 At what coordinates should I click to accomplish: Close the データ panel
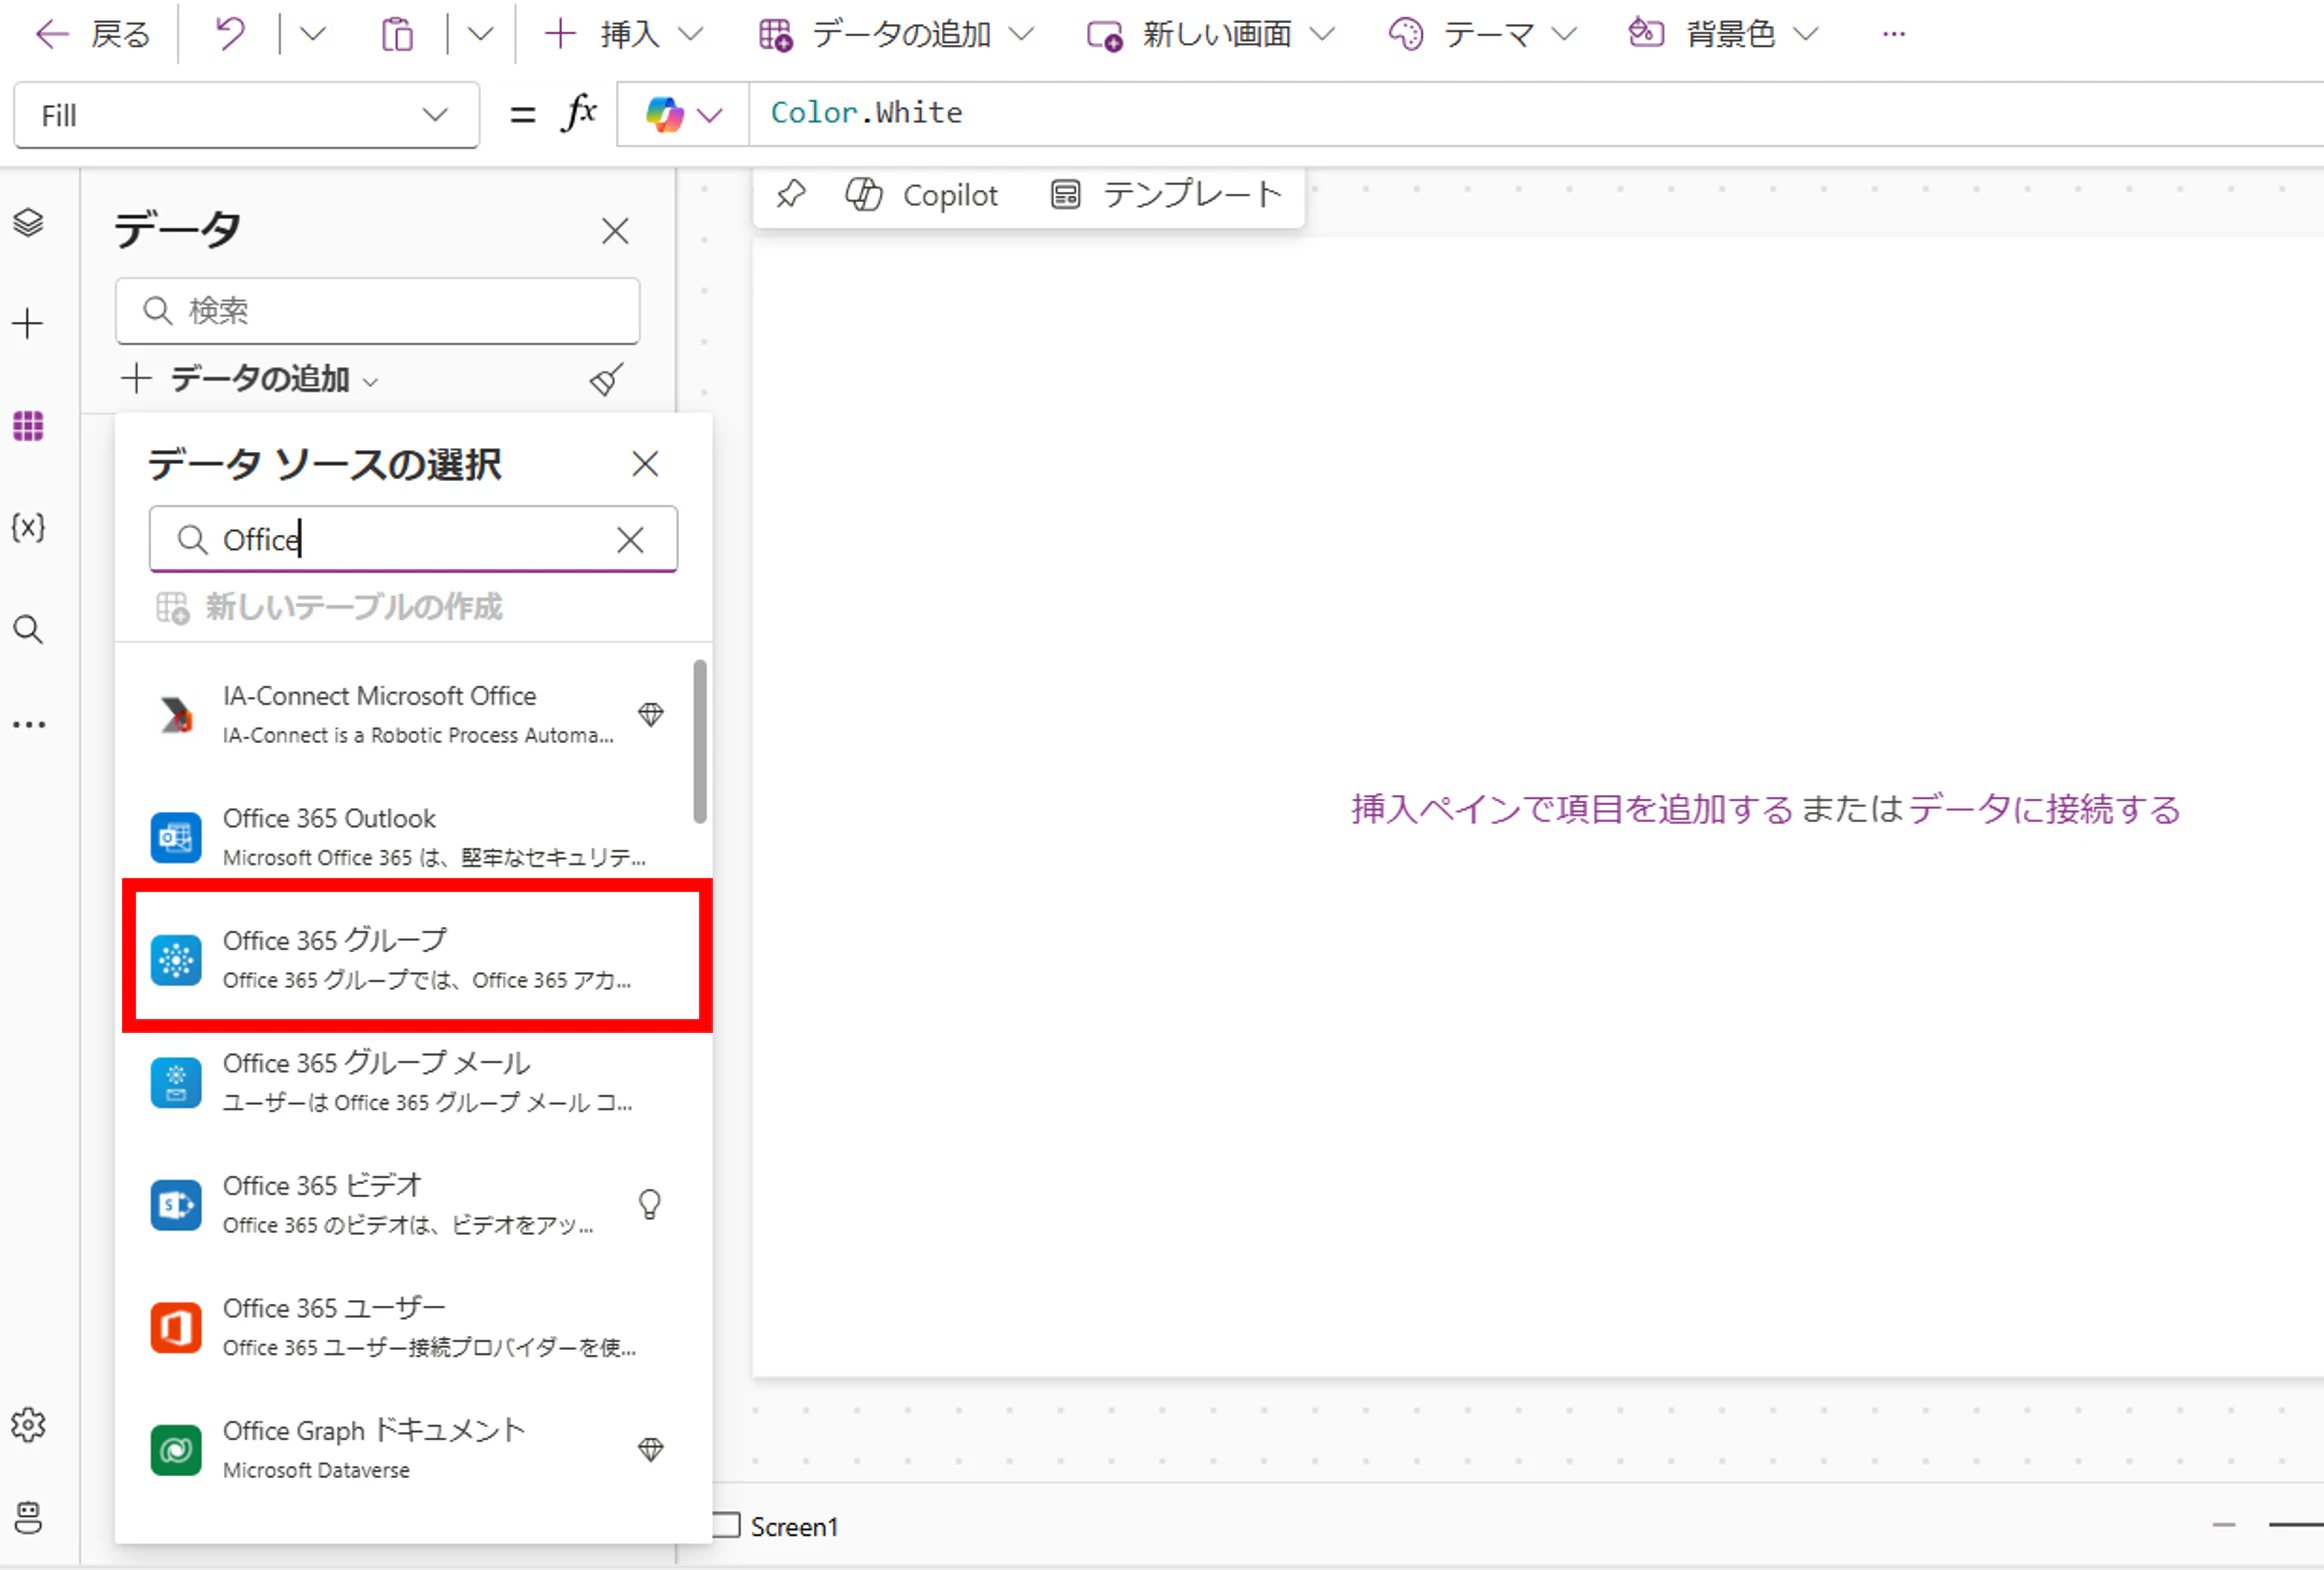pyautogui.click(x=615, y=231)
